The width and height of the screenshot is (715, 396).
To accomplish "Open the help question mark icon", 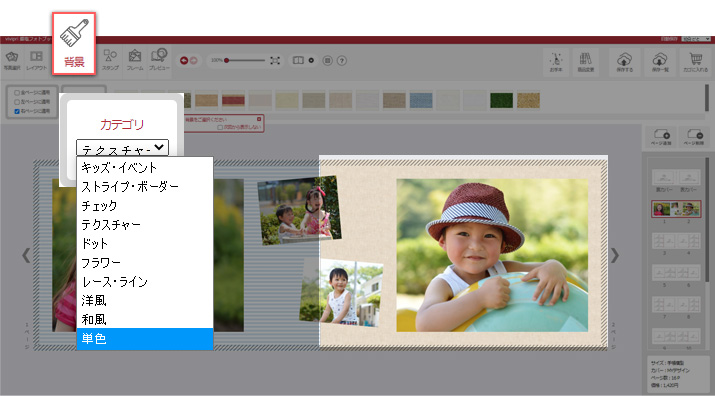I will click(342, 60).
